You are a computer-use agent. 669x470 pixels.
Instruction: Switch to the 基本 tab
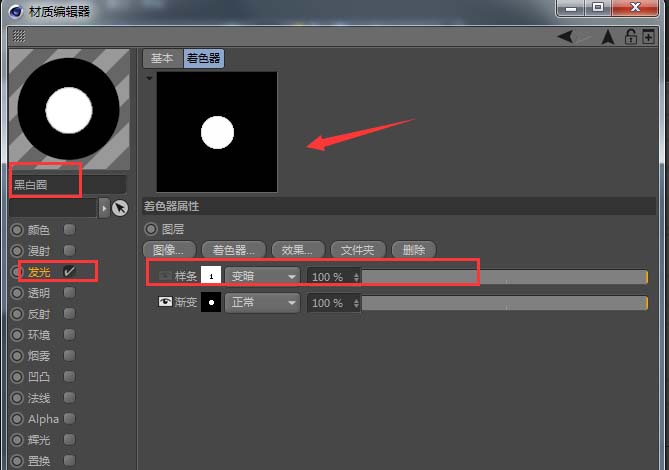(x=163, y=58)
